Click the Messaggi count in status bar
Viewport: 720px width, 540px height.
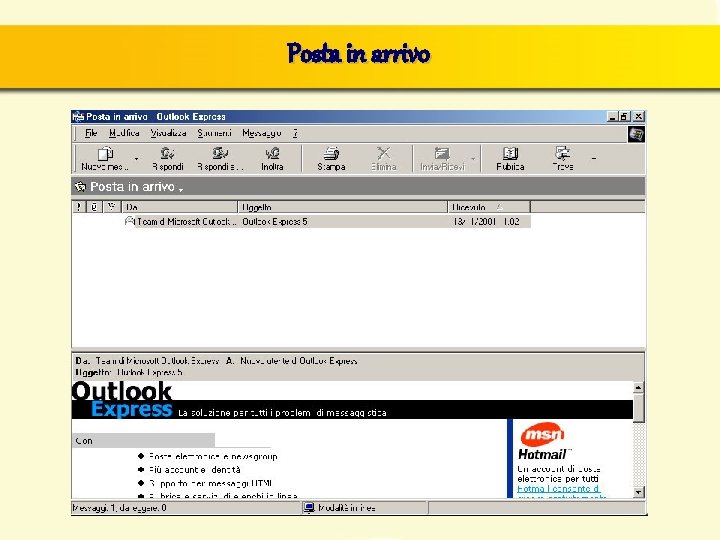119,508
